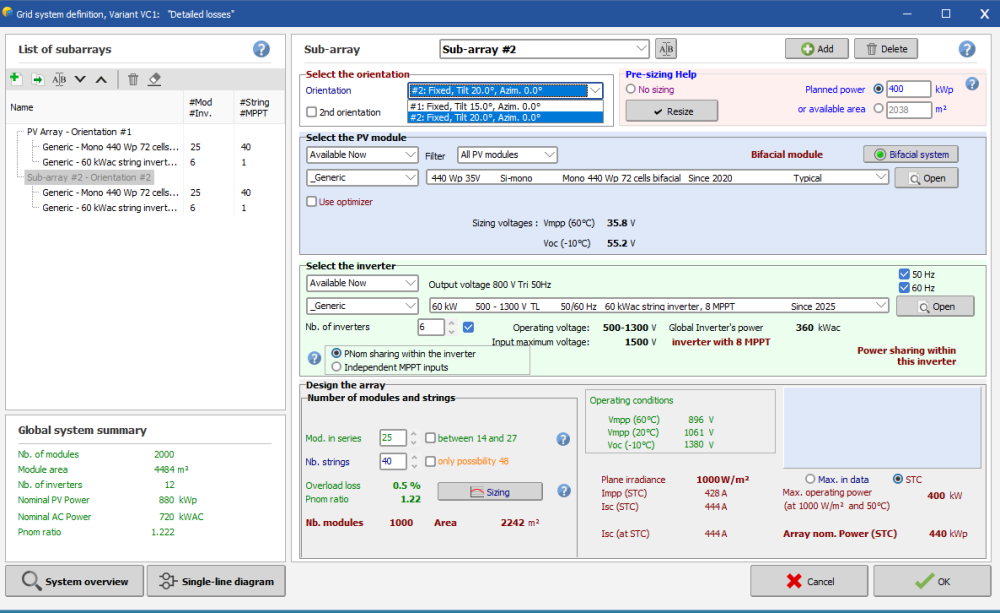Viewport: 1000px width, 613px height.
Task: Click rename icon beside Sub-array name field
Action: coord(666,49)
